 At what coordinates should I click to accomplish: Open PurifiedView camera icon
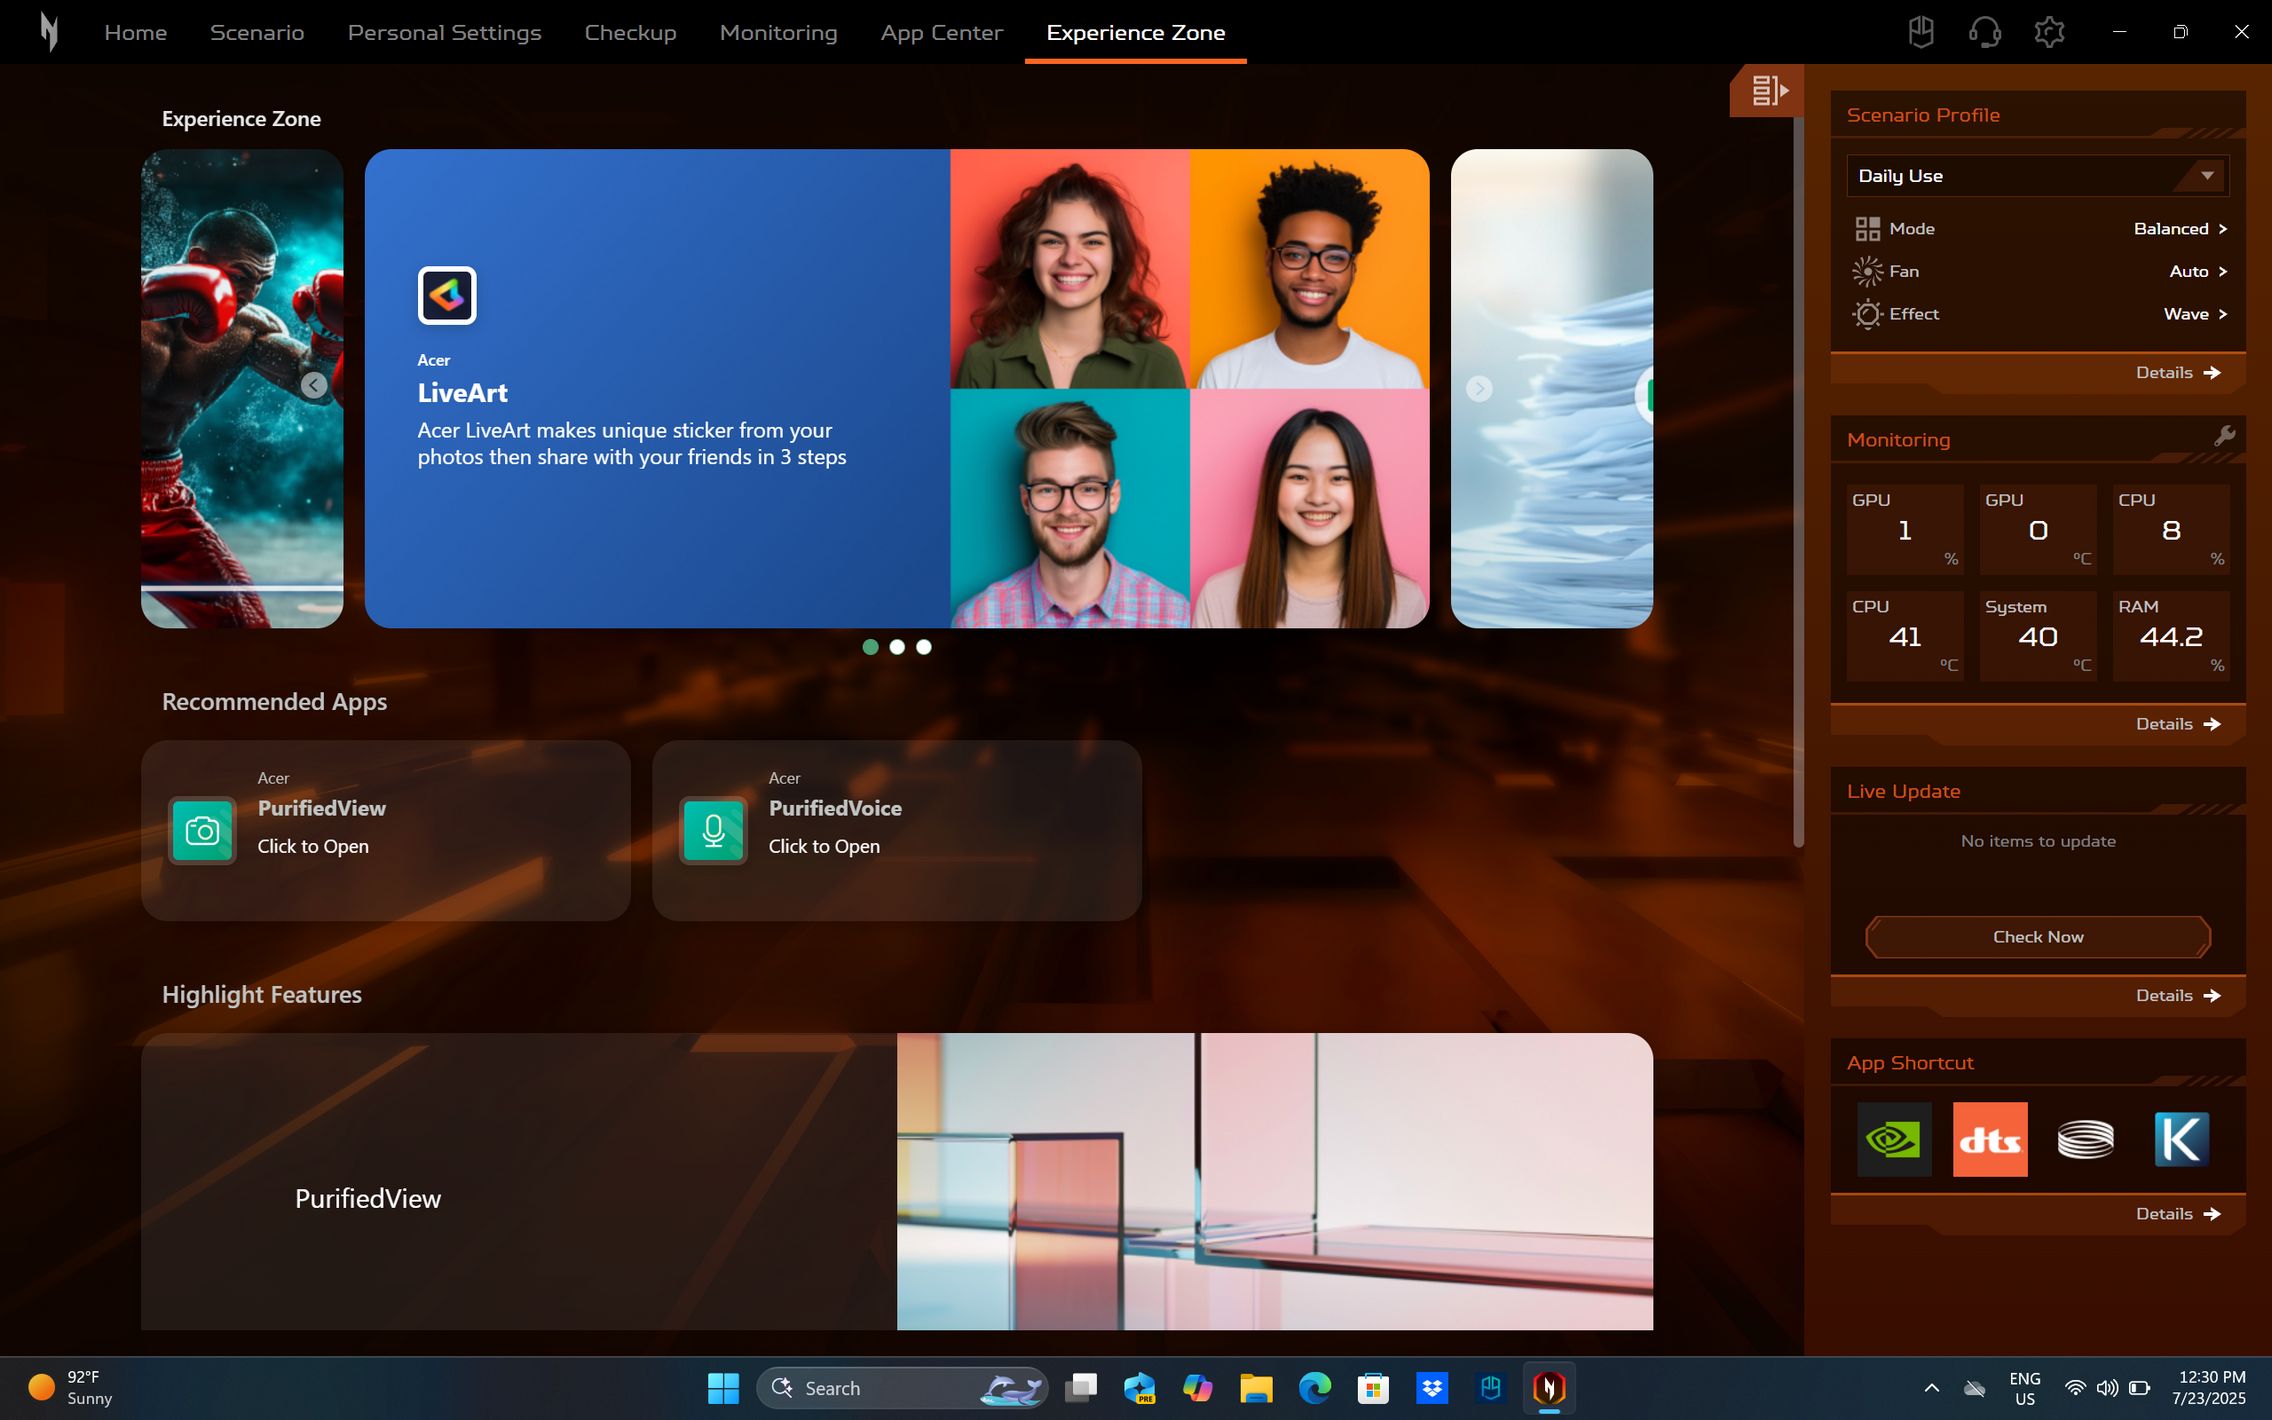point(202,830)
